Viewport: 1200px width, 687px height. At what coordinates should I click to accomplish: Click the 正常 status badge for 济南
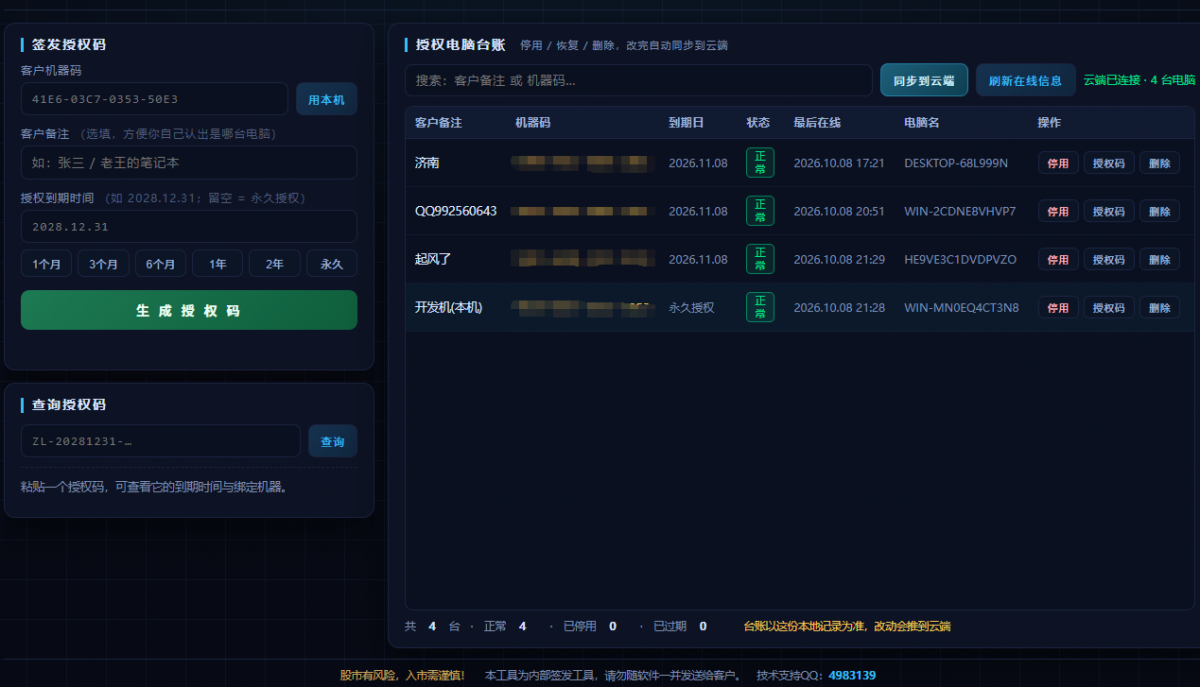tap(760, 163)
